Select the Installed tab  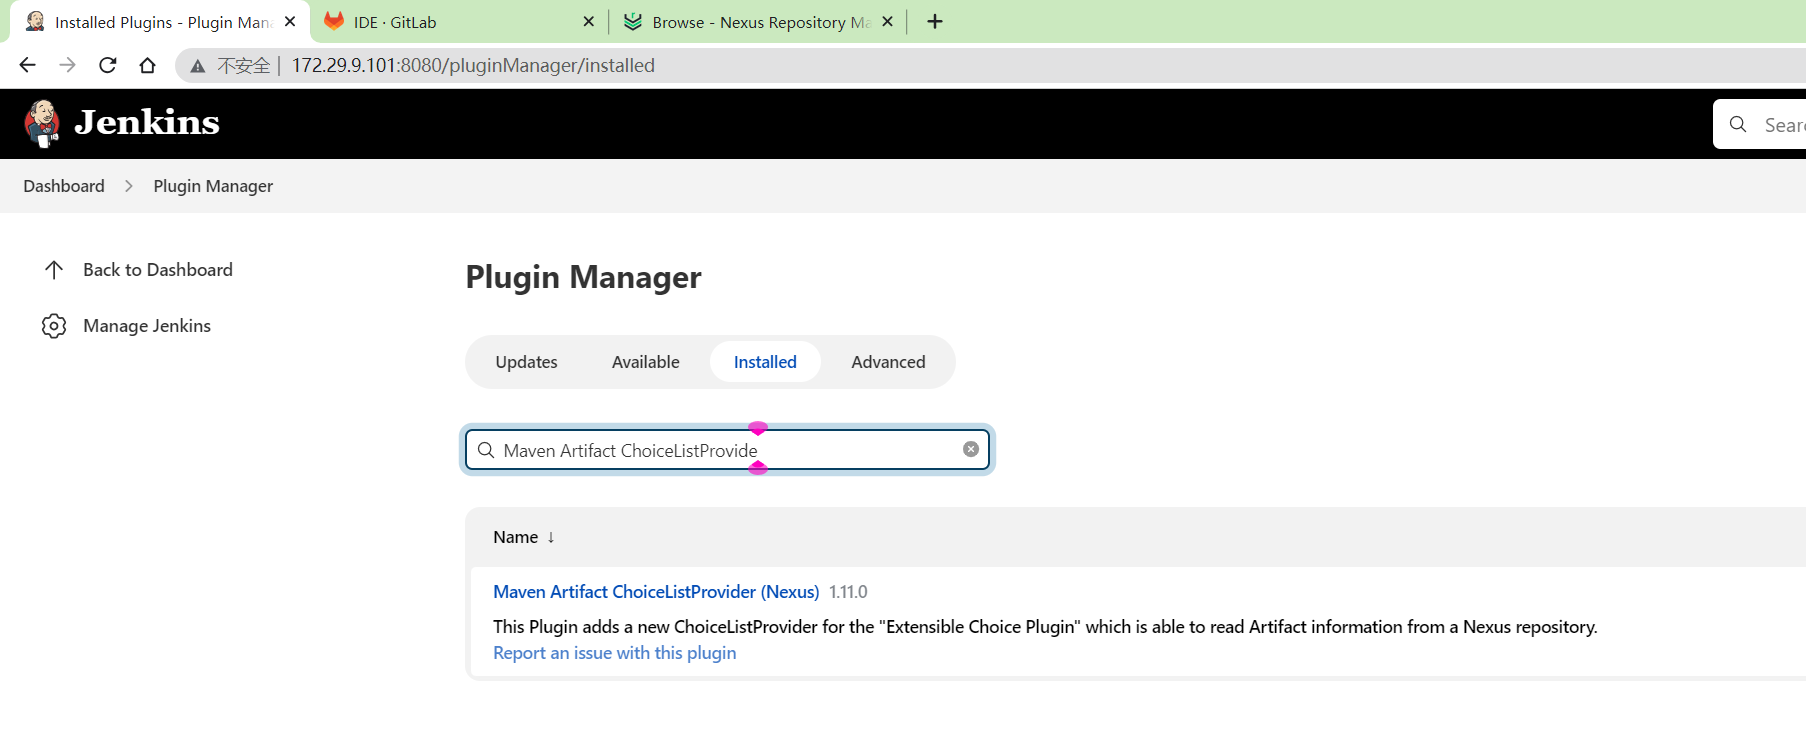pos(765,362)
